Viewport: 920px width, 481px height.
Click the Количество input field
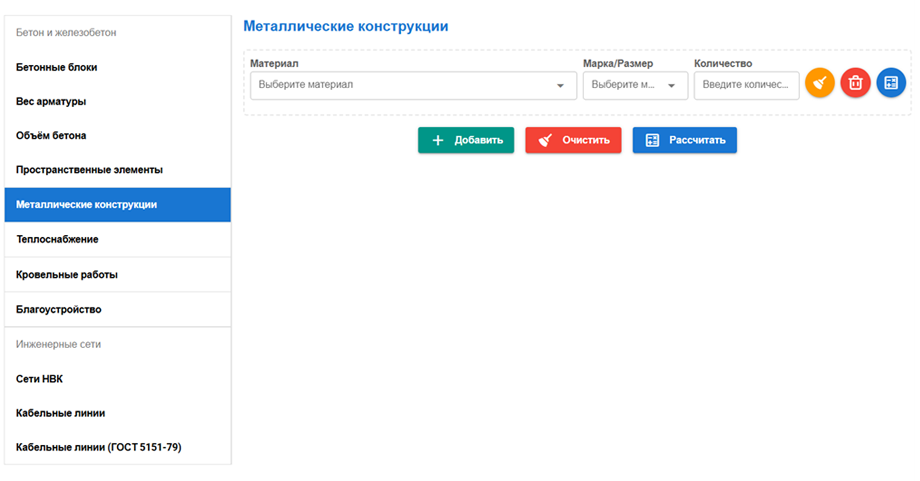(x=746, y=85)
